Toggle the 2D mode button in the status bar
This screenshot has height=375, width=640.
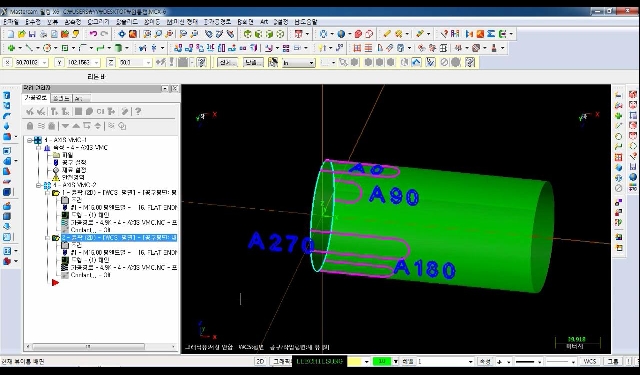coord(260,361)
